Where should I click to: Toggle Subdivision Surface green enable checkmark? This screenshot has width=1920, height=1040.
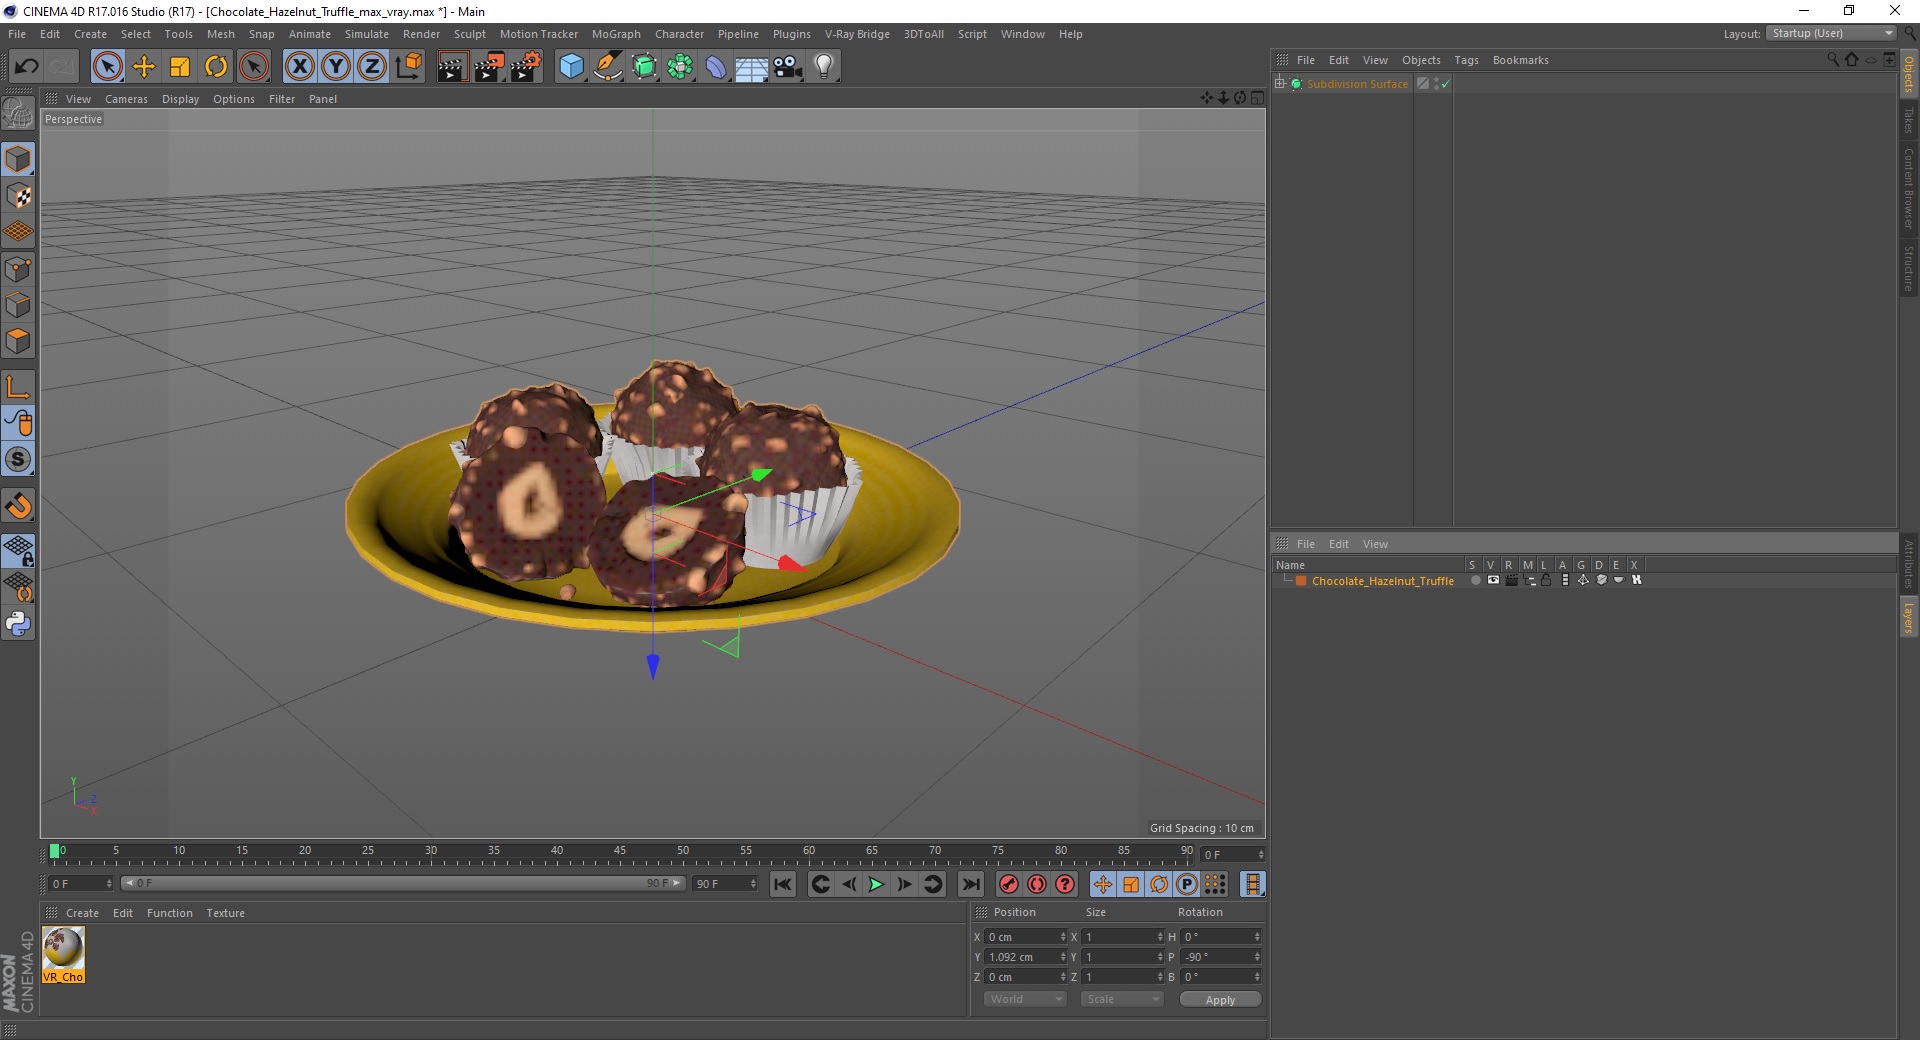[1445, 84]
